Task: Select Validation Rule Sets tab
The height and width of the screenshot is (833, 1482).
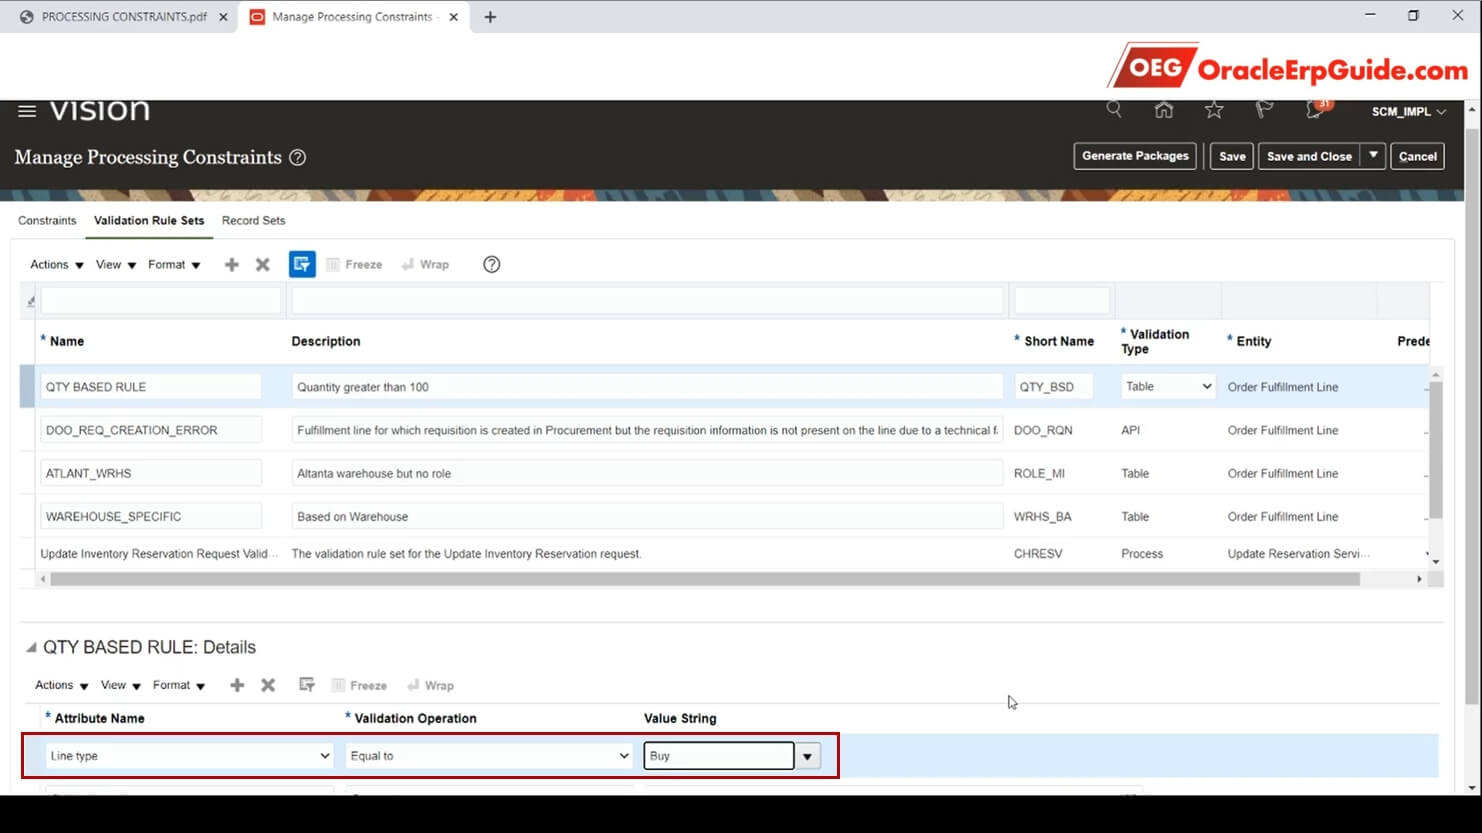Action: click(x=149, y=220)
